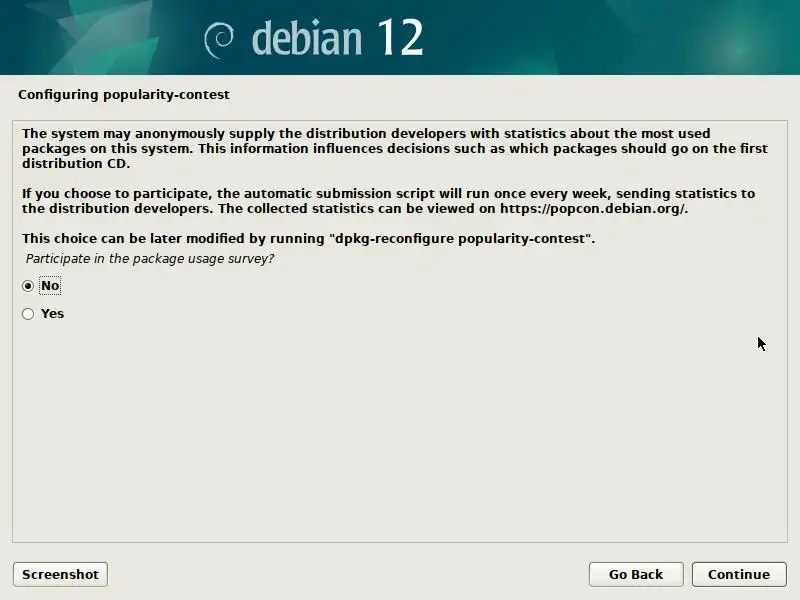This screenshot has width=800, height=600.
Task: Click the empty area below the Yes option
Action: [400, 434]
